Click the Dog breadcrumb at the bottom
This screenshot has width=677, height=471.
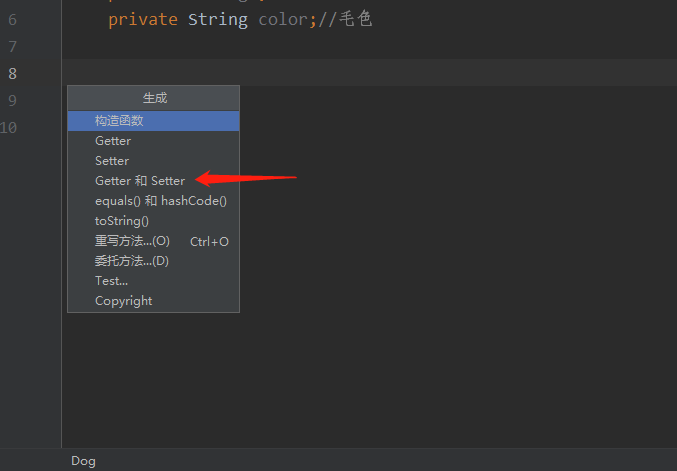pos(83,461)
